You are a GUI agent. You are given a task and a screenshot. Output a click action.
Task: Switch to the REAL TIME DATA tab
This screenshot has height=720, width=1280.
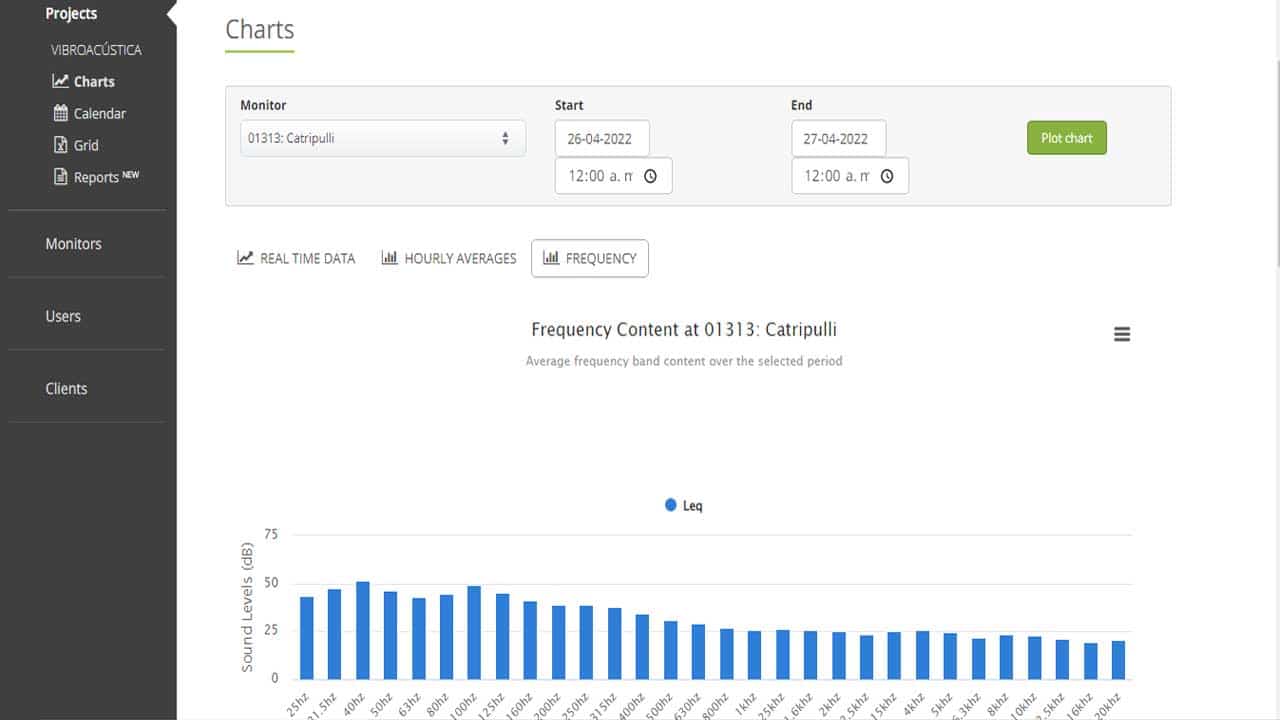tap(296, 258)
